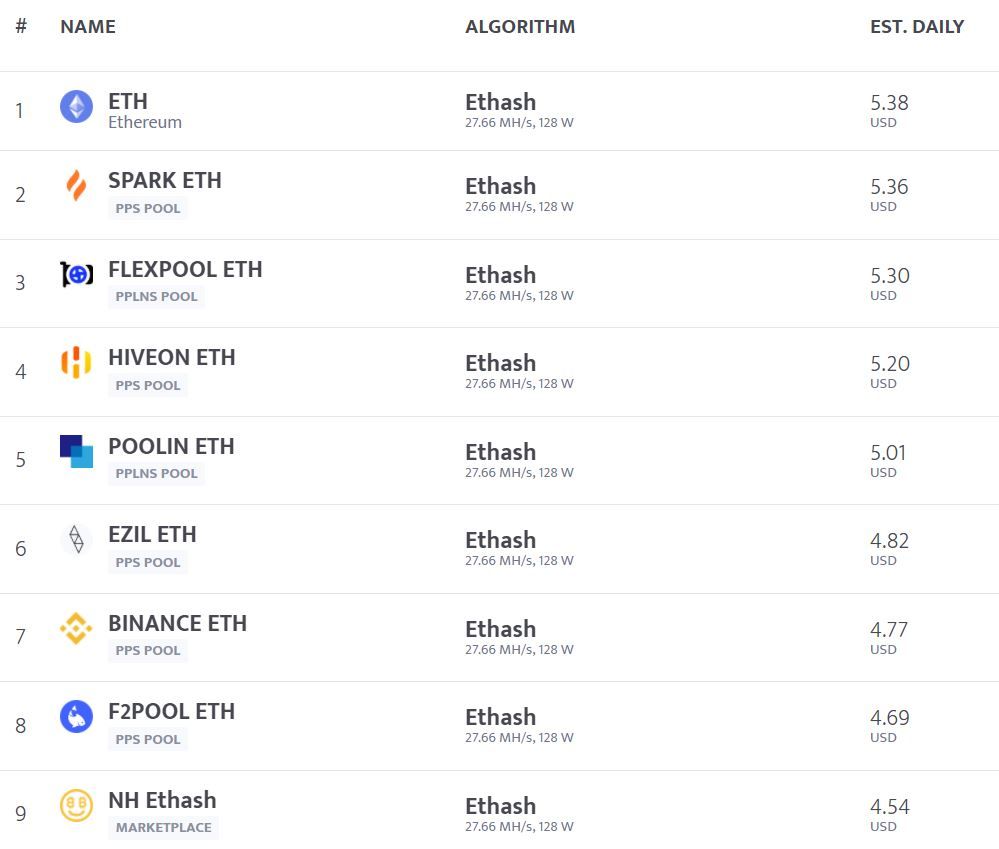The width and height of the screenshot is (999, 849).
Task: Open the SPARK ETH pool link
Action: coord(165,180)
